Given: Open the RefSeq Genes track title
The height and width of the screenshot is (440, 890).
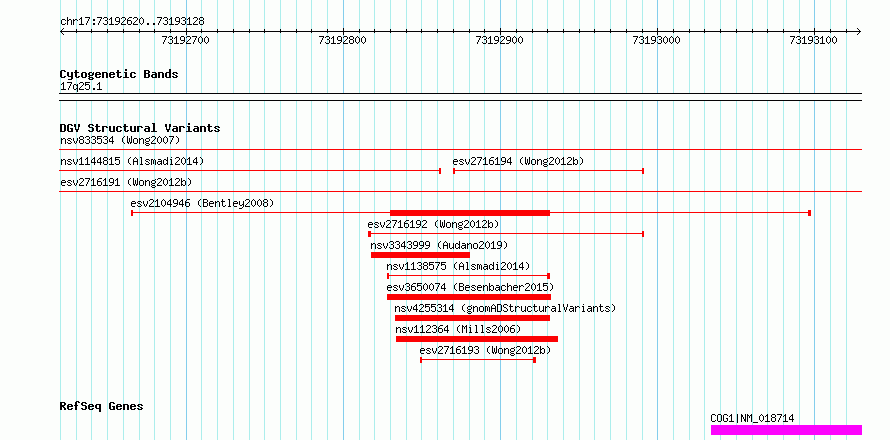Looking at the screenshot, I should [x=102, y=407].
